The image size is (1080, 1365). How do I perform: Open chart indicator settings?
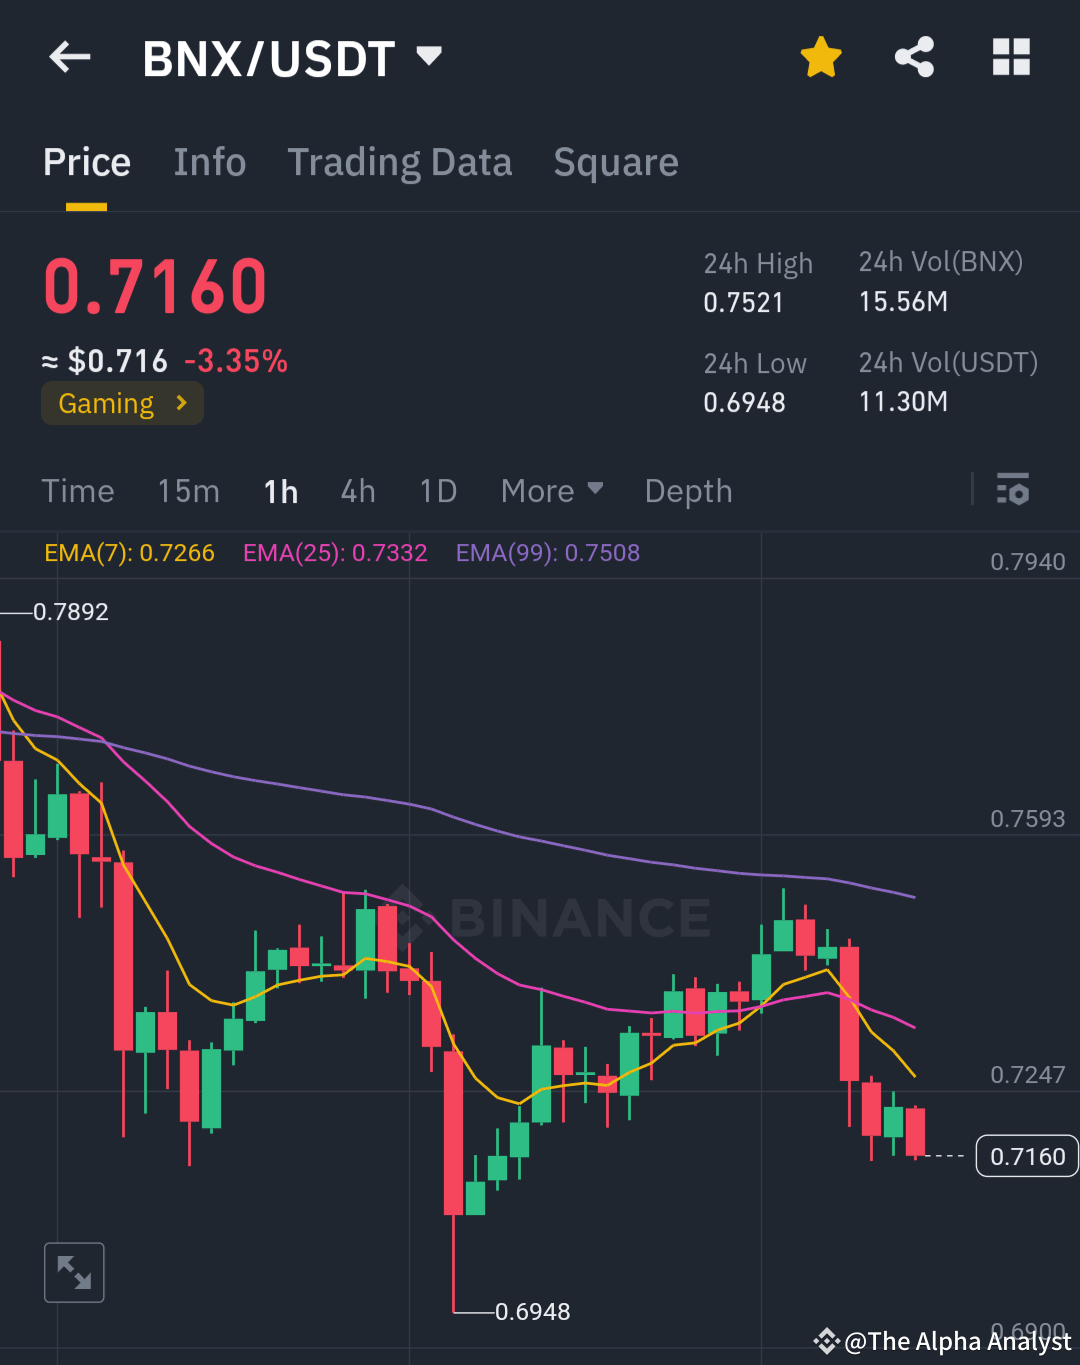[1013, 490]
